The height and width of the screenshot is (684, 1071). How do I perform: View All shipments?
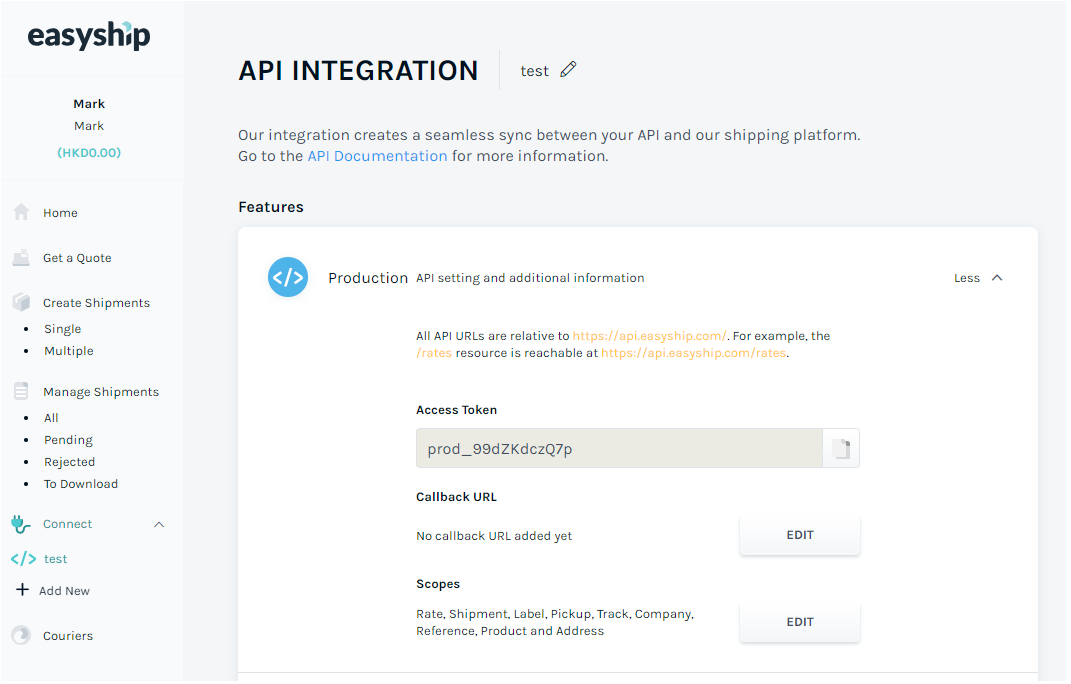click(51, 418)
